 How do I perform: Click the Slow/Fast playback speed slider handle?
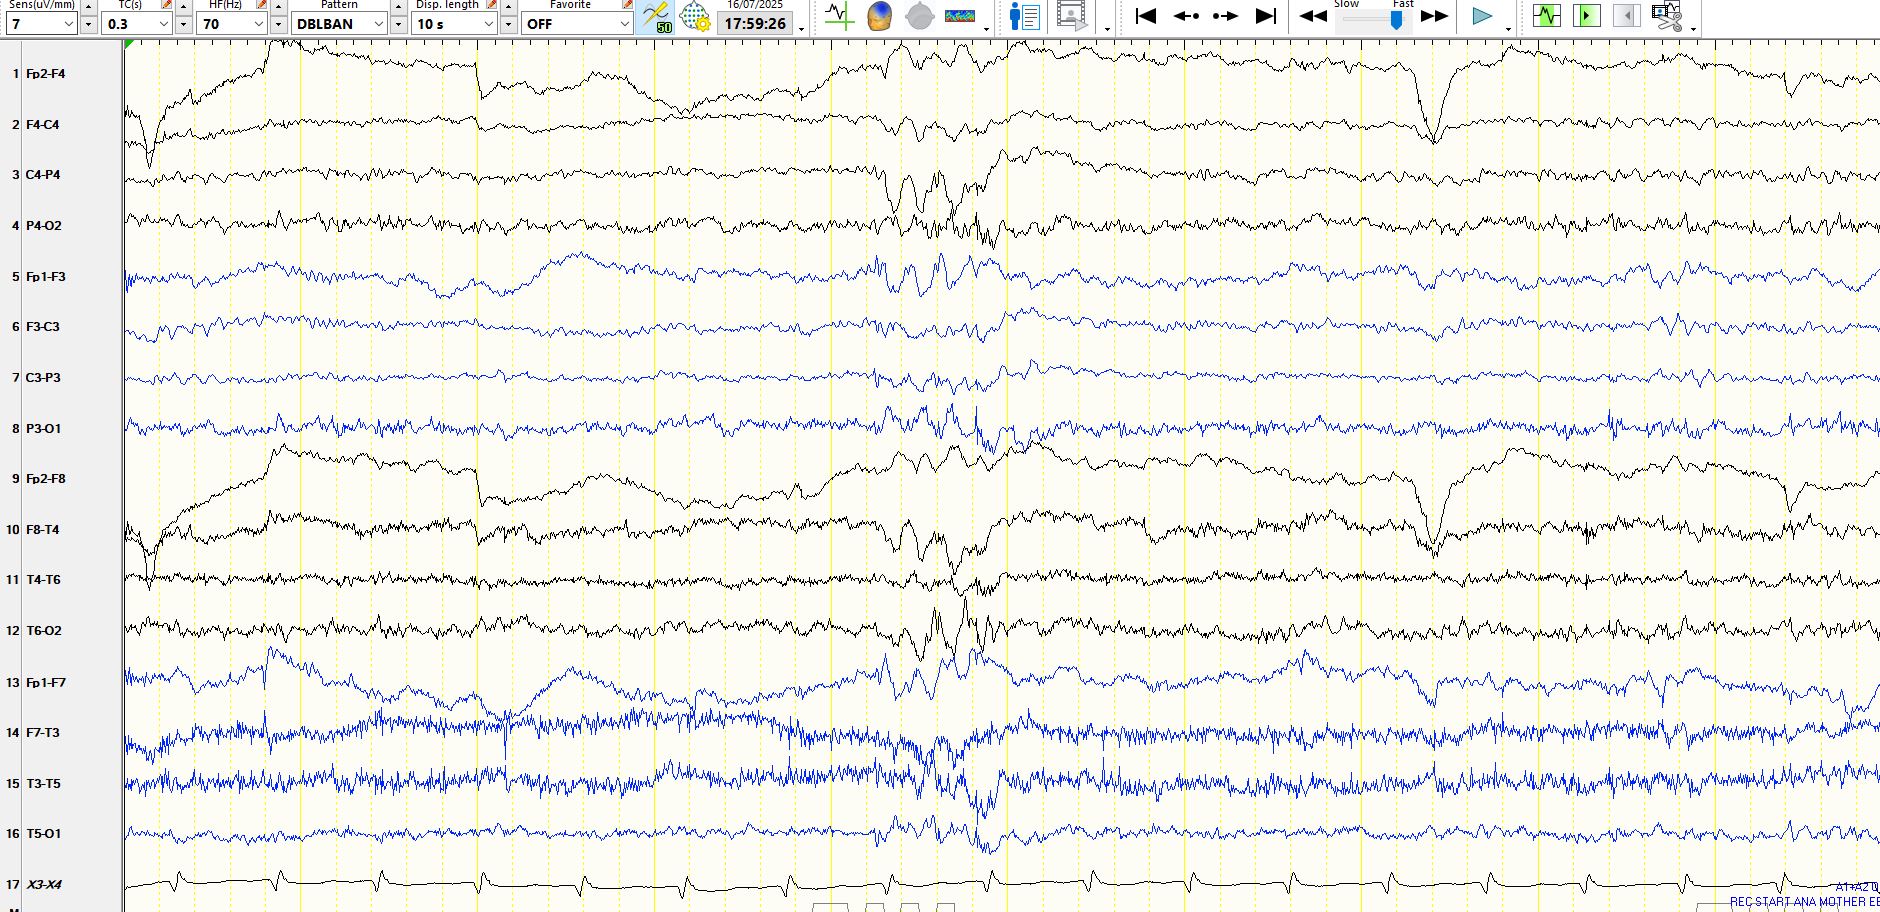pyautogui.click(x=1396, y=20)
